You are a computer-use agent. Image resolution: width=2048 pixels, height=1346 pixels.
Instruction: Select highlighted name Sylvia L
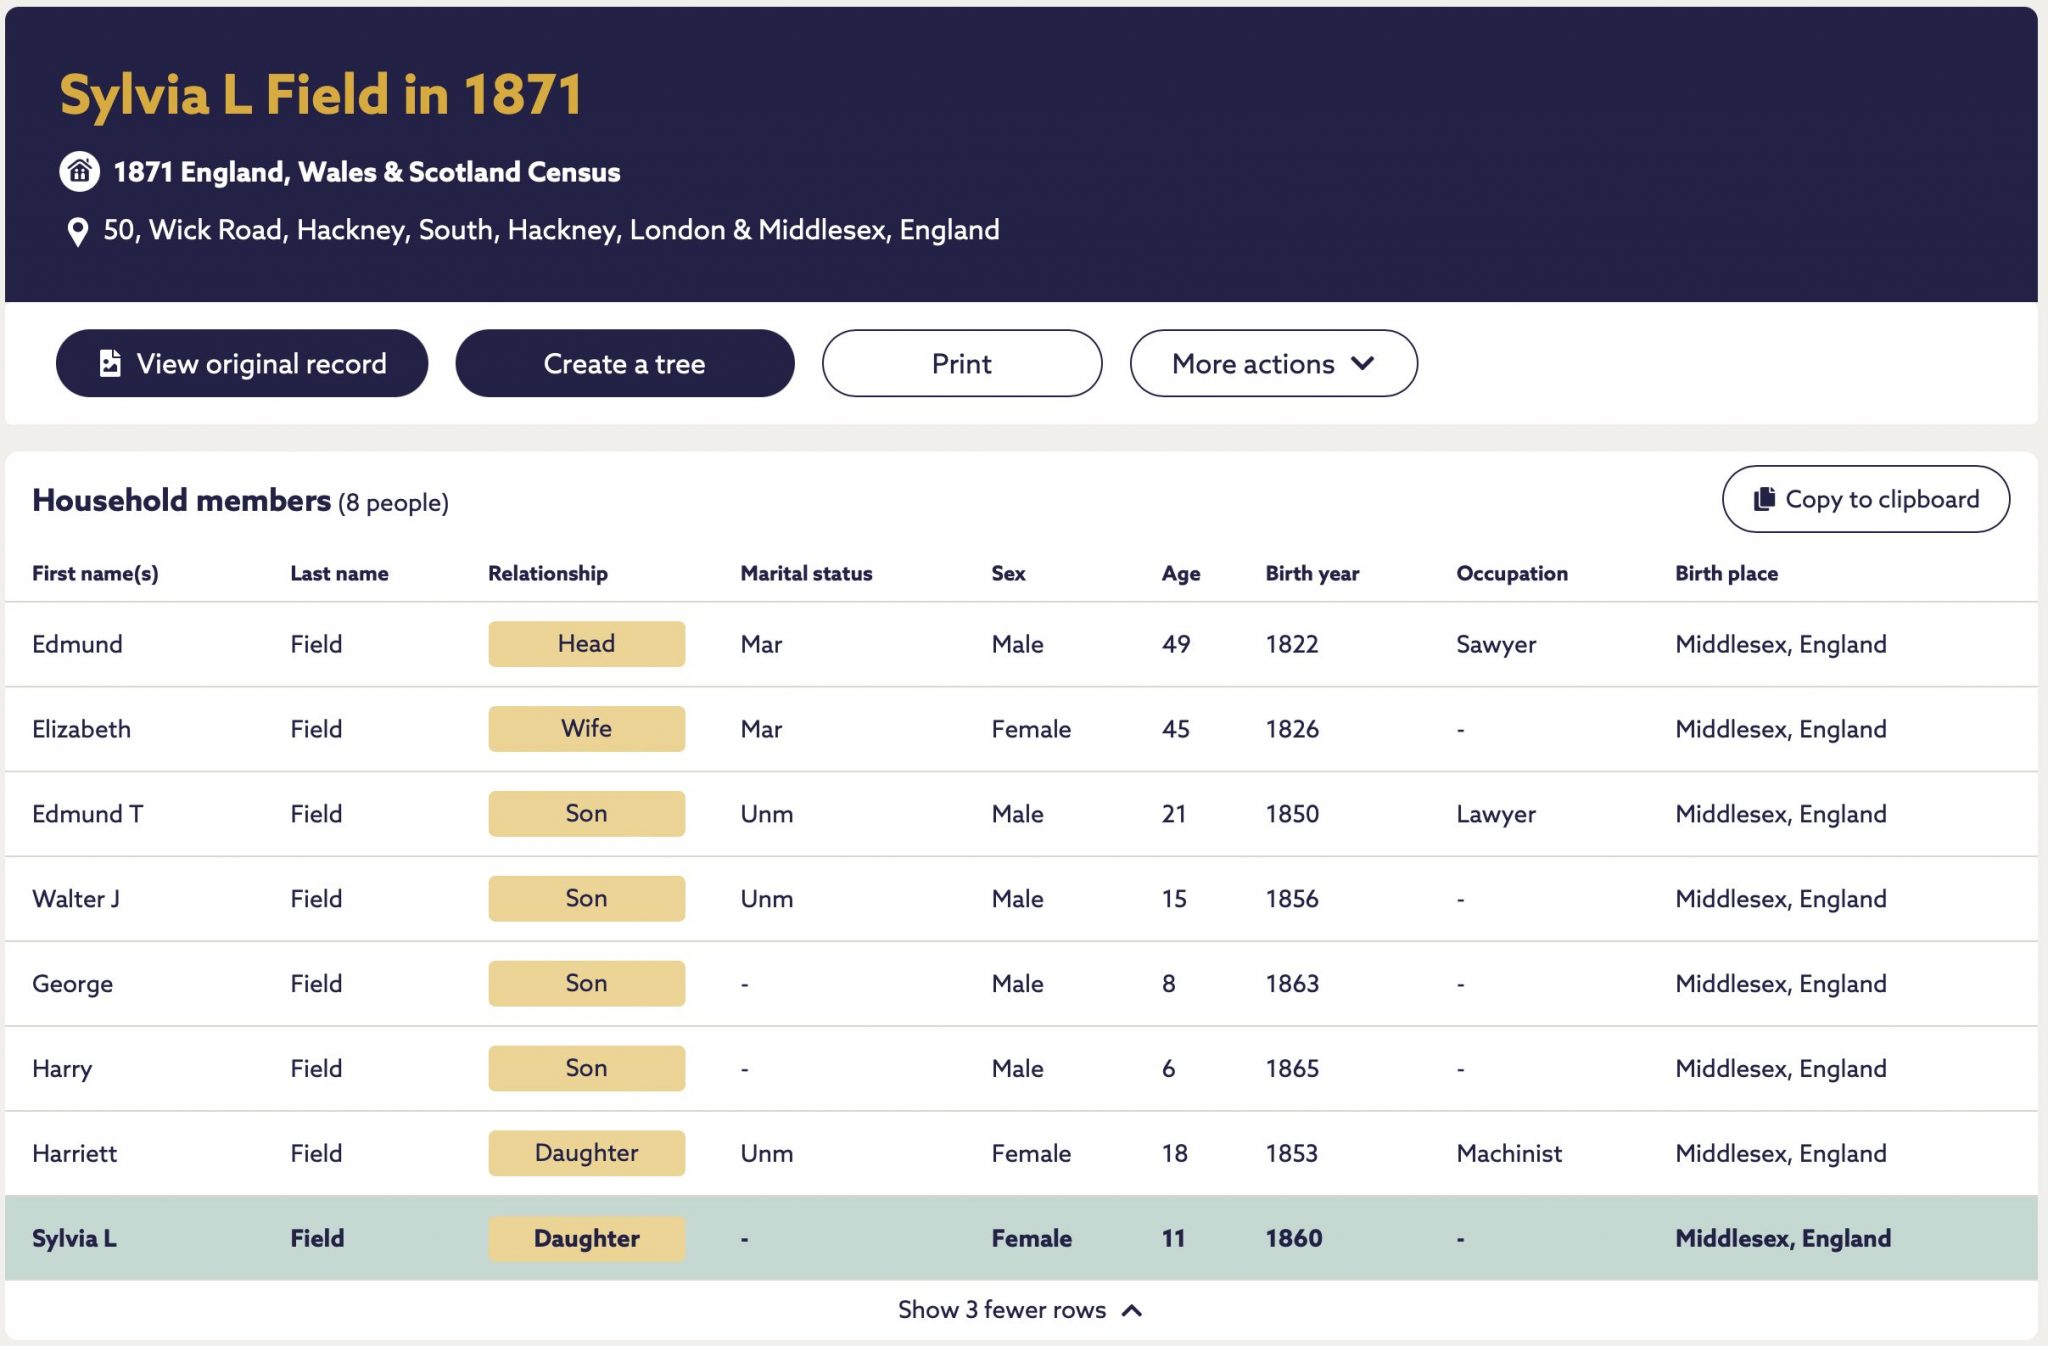(74, 1238)
